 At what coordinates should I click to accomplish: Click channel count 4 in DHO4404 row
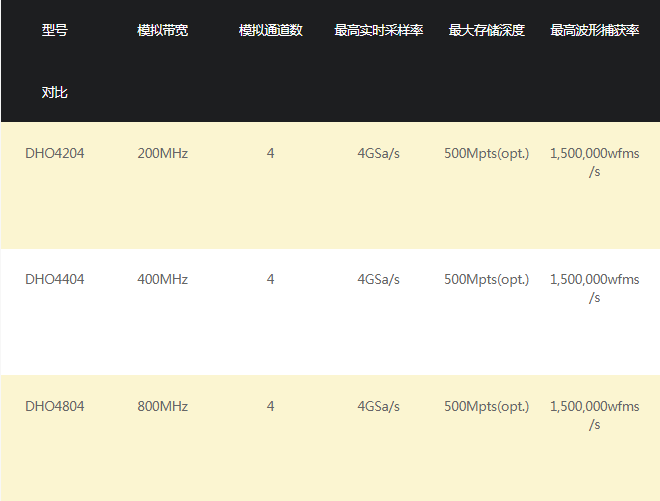[270, 280]
